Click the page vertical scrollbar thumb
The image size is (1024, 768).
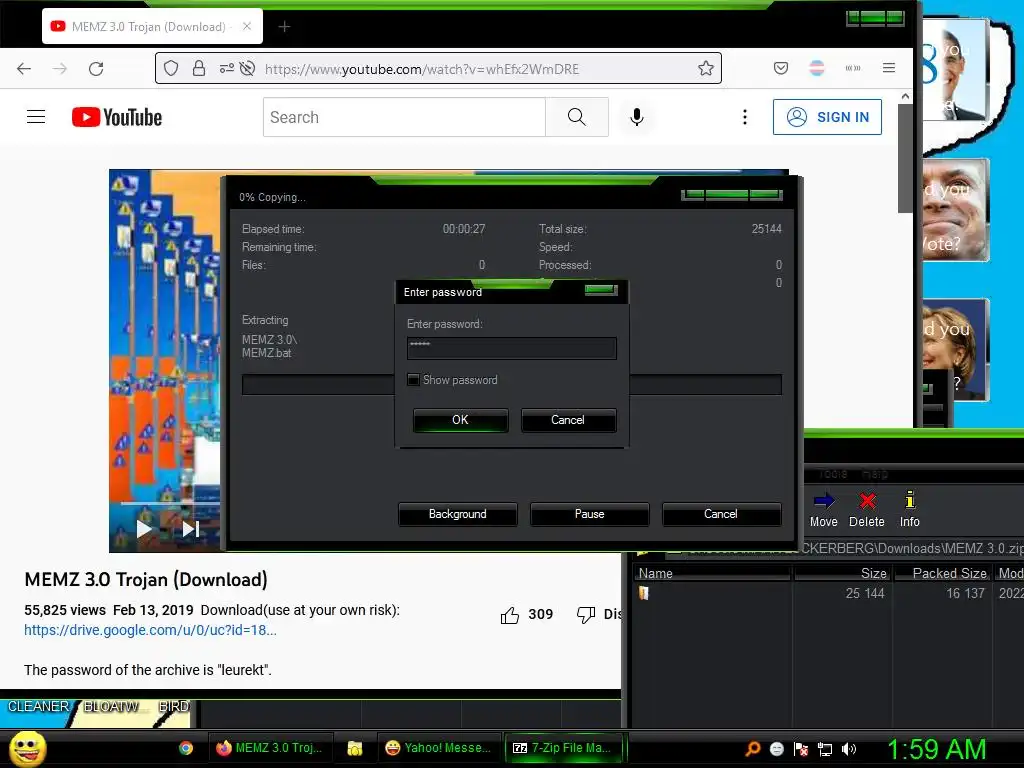(904, 159)
